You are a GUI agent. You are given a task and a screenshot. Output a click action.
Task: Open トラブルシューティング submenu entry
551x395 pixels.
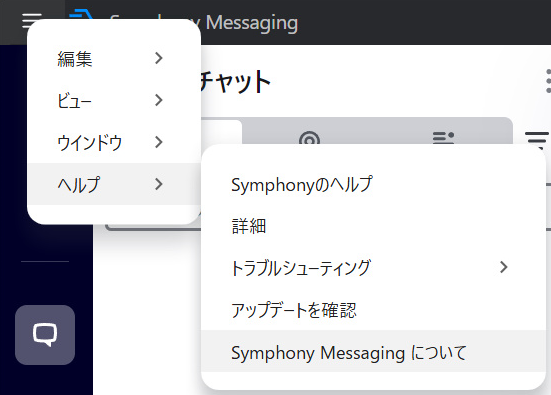coord(374,268)
